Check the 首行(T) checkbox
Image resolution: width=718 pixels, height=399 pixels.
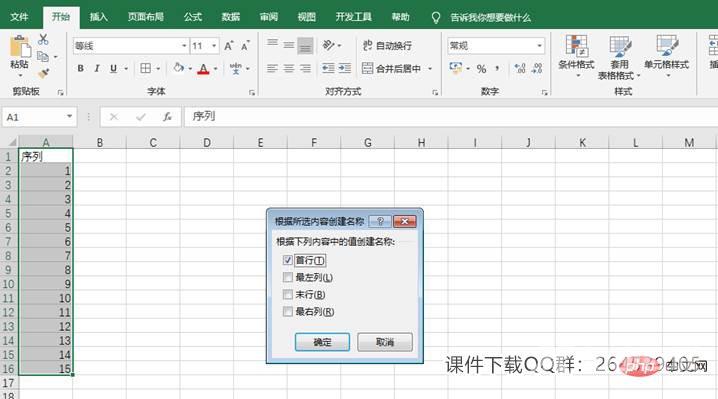coord(288,260)
